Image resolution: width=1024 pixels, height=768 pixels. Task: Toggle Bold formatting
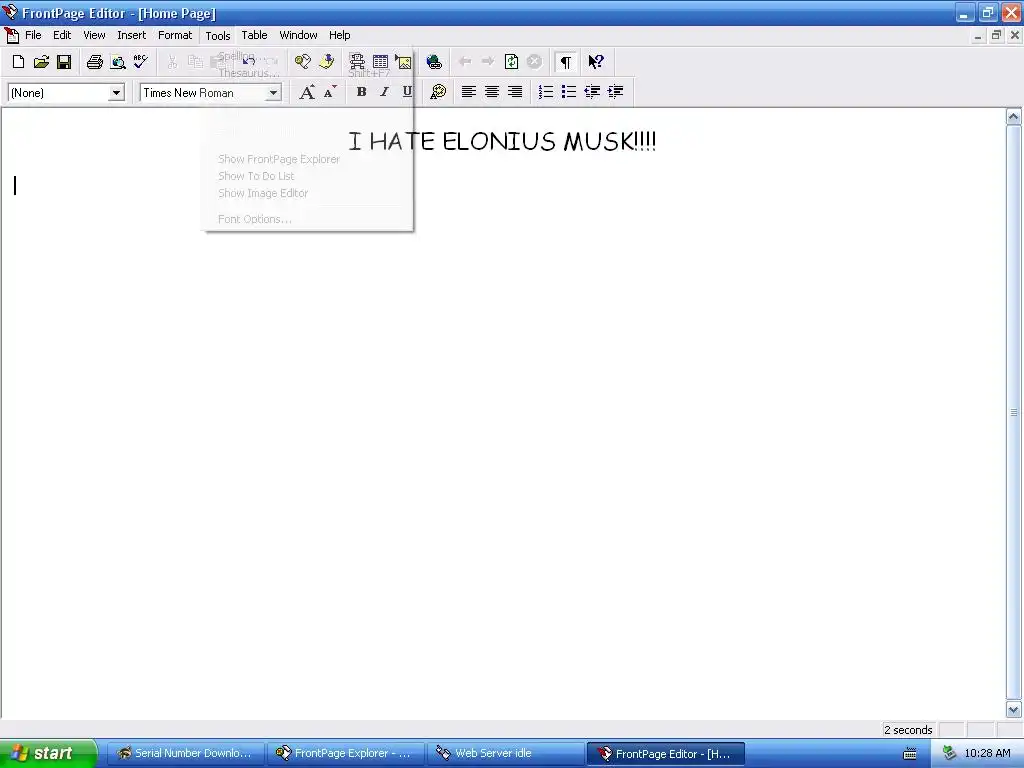[x=361, y=92]
